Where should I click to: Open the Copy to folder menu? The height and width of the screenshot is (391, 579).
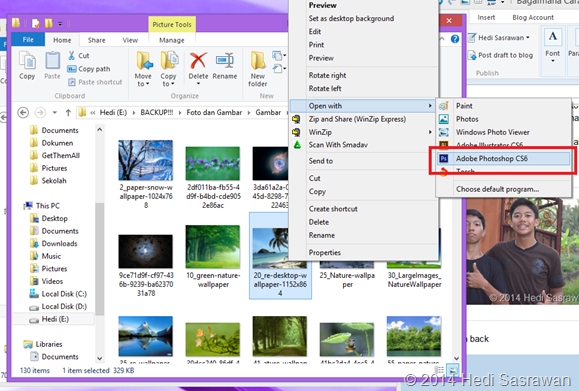(x=168, y=69)
